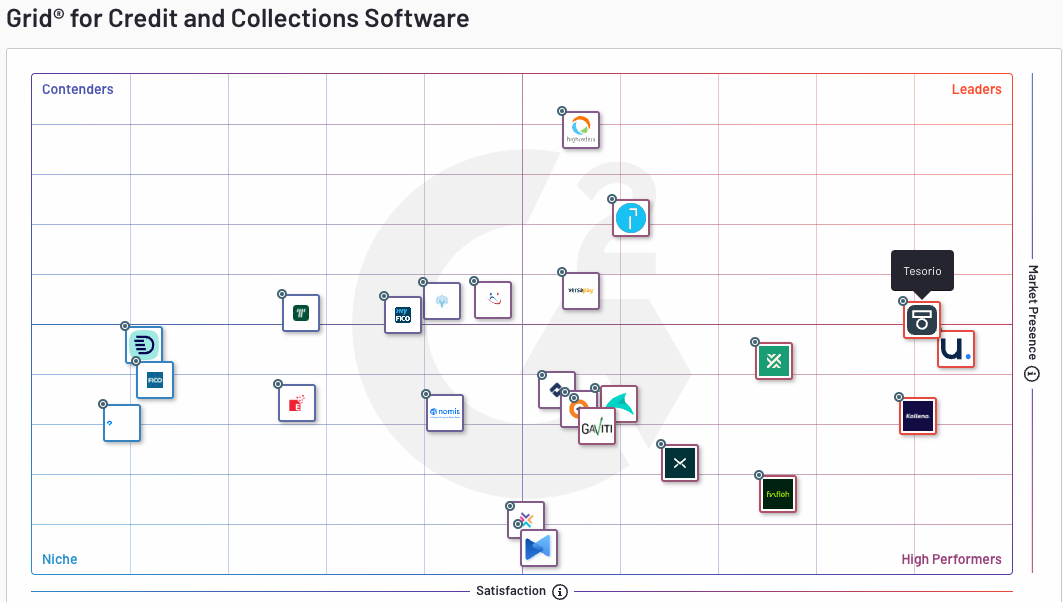This screenshot has height=602, width=1063.
Task: Click the Gaviti logo tile
Action: [x=597, y=427]
